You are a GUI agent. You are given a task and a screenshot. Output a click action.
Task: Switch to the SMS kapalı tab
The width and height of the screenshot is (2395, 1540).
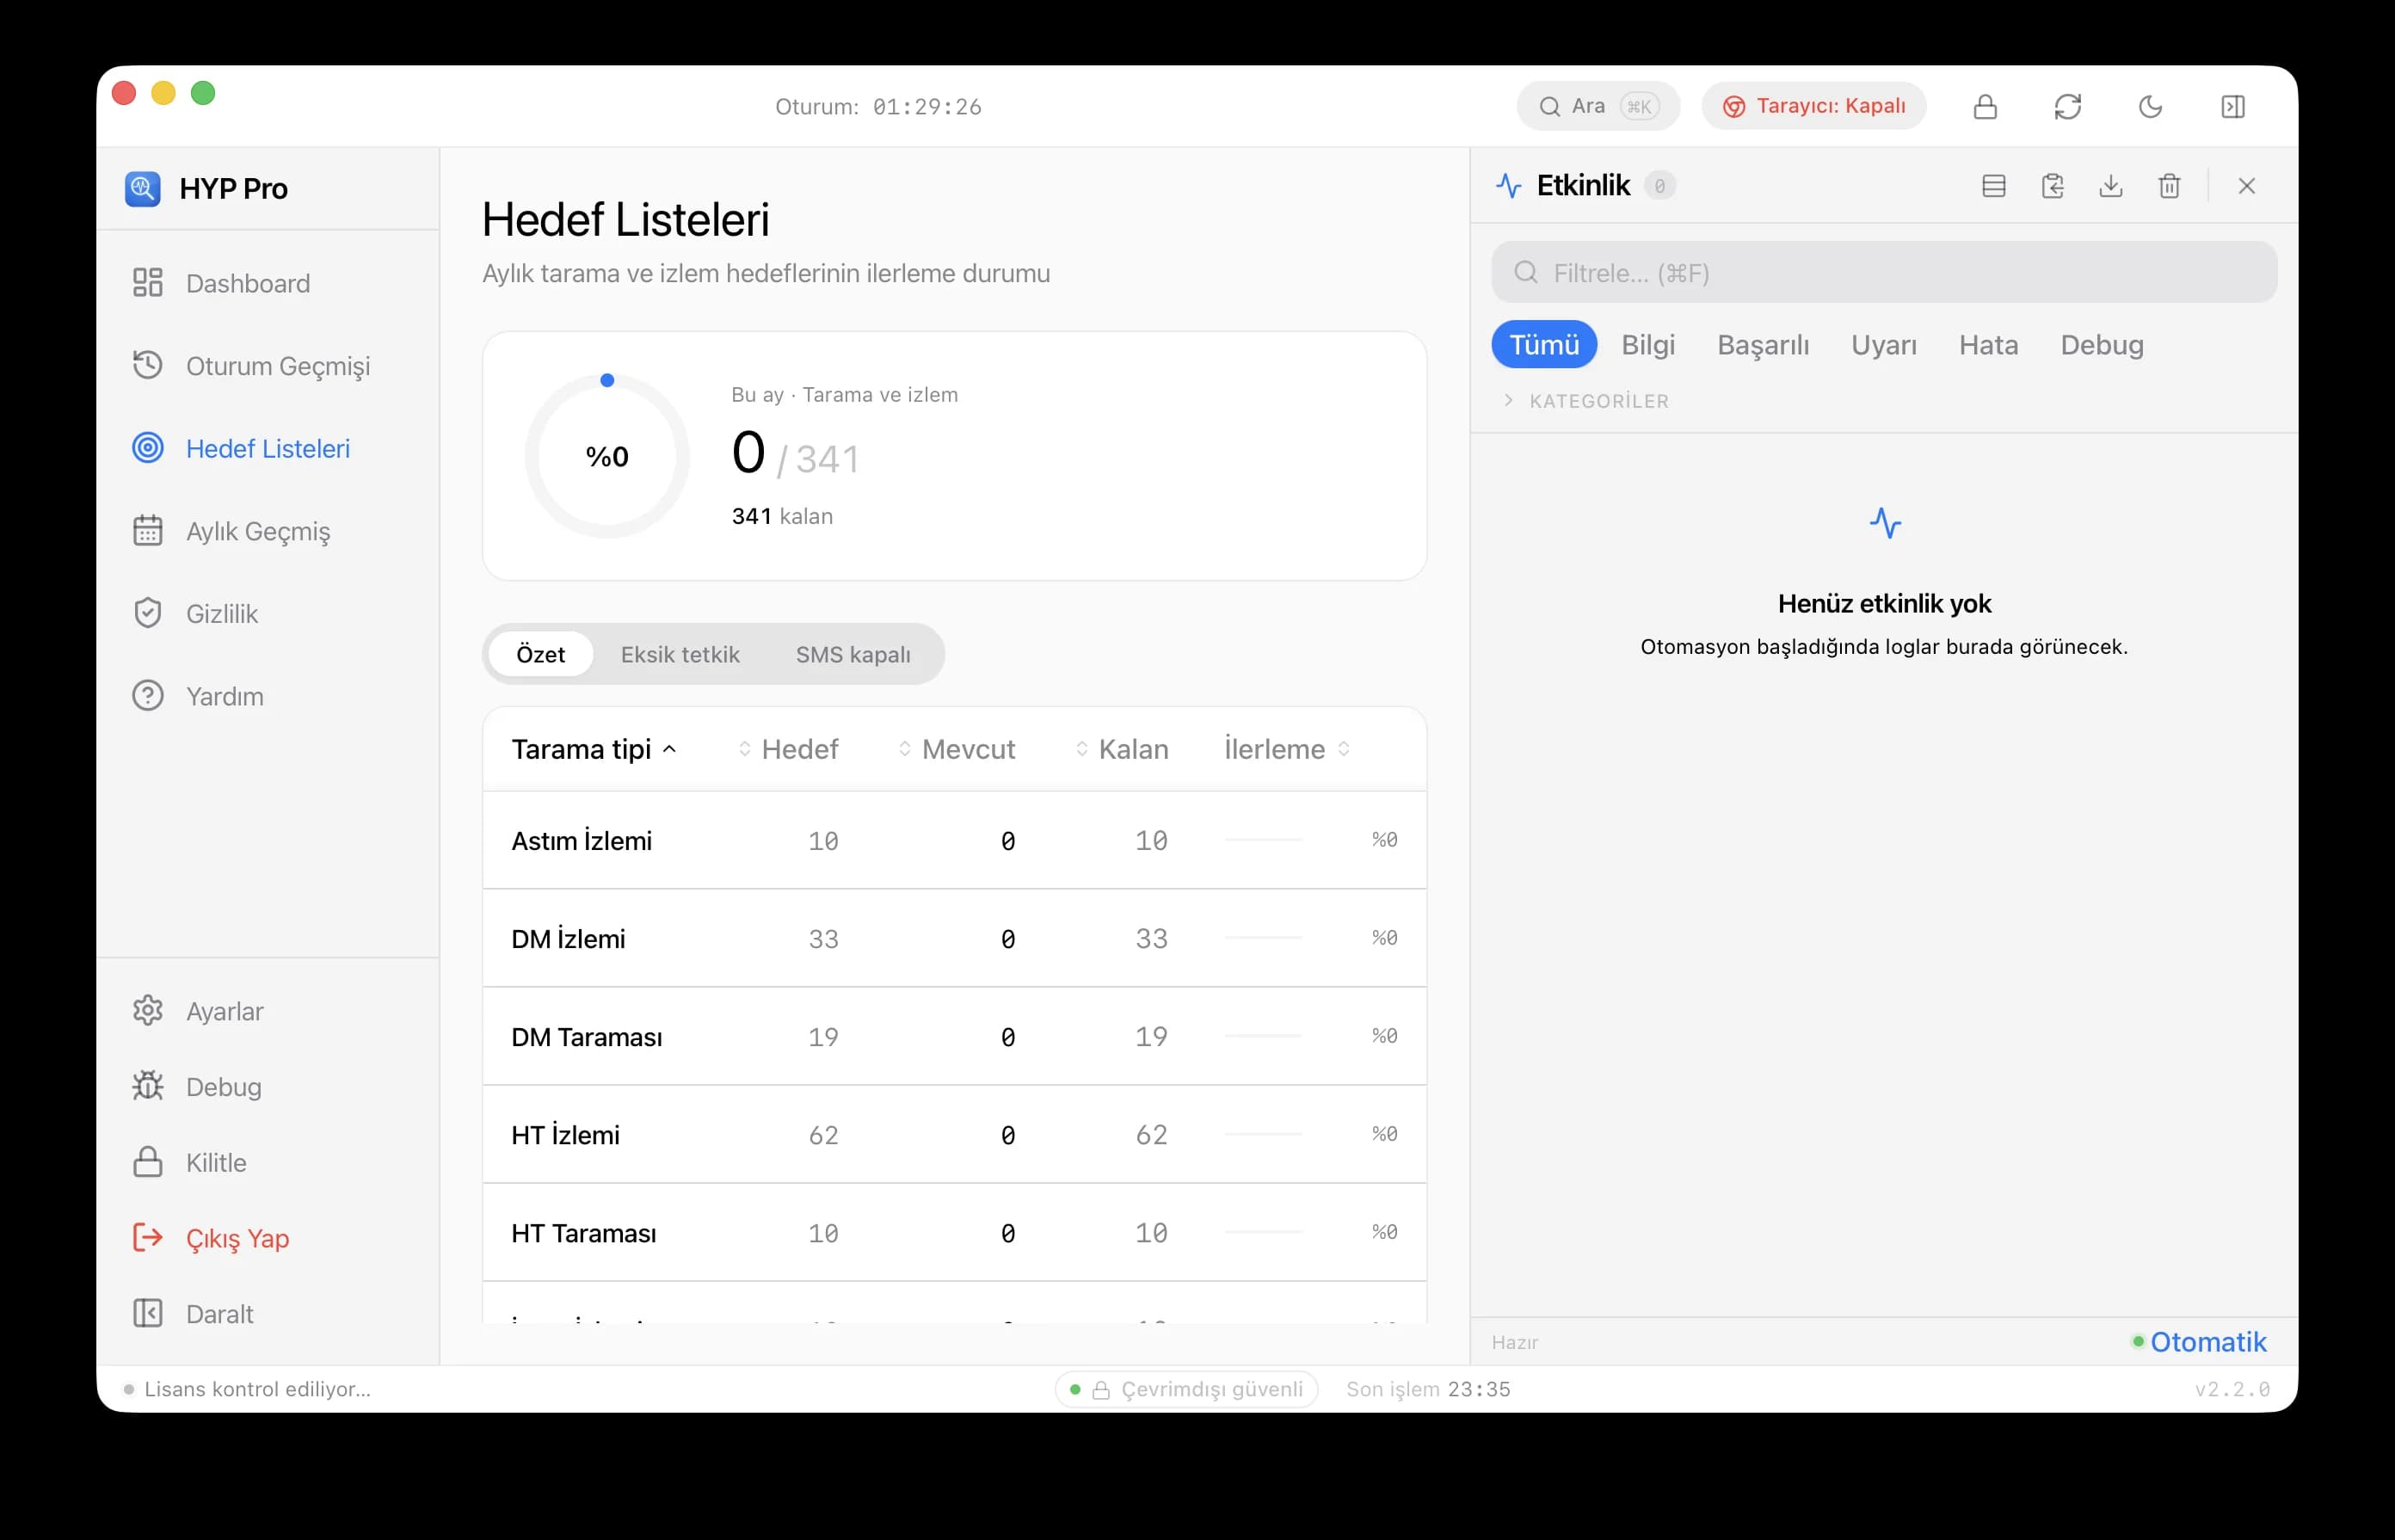click(x=853, y=654)
